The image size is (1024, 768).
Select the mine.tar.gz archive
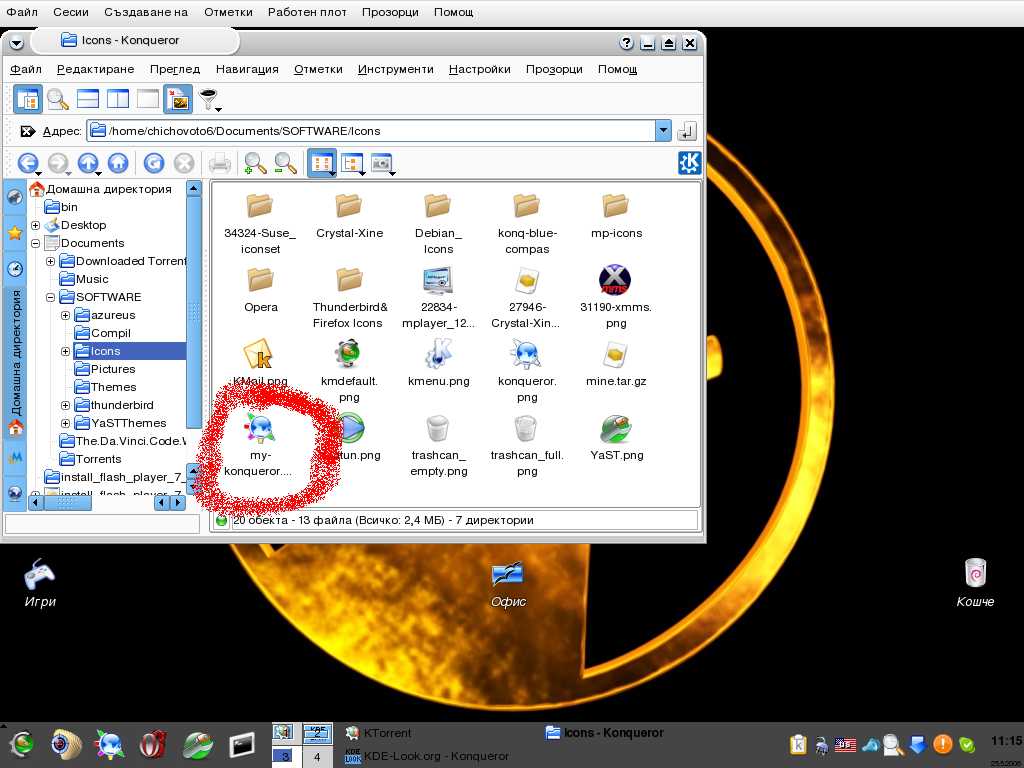pos(616,364)
